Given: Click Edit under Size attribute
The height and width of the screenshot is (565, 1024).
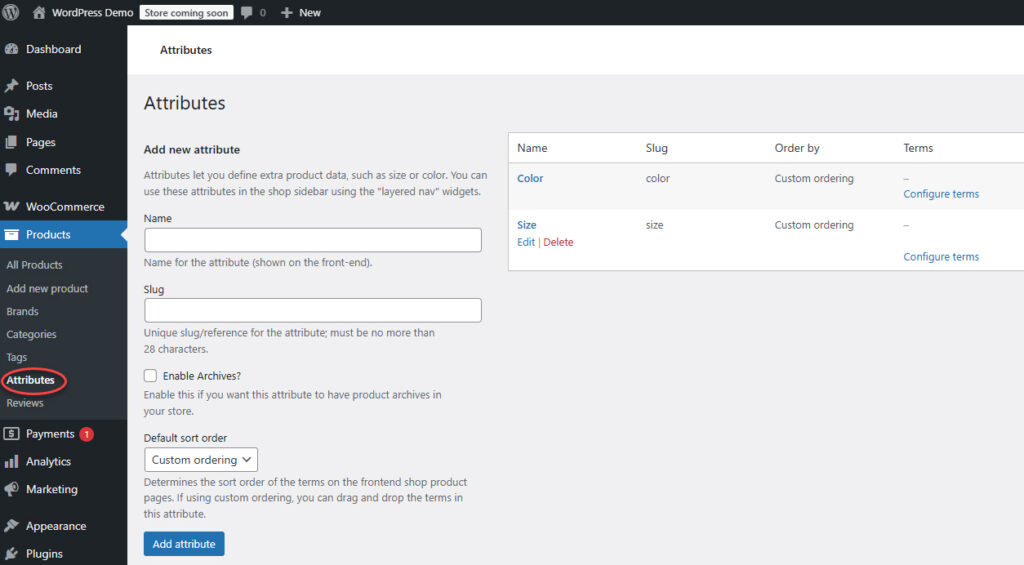Looking at the screenshot, I should pyautogui.click(x=526, y=242).
